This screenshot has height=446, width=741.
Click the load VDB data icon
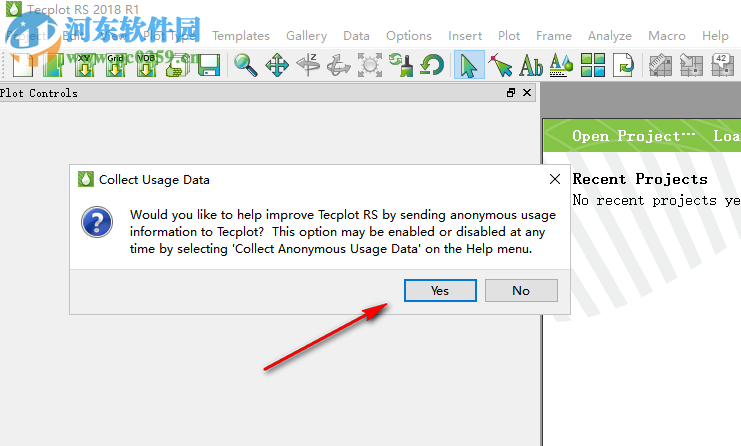(x=147, y=65)
